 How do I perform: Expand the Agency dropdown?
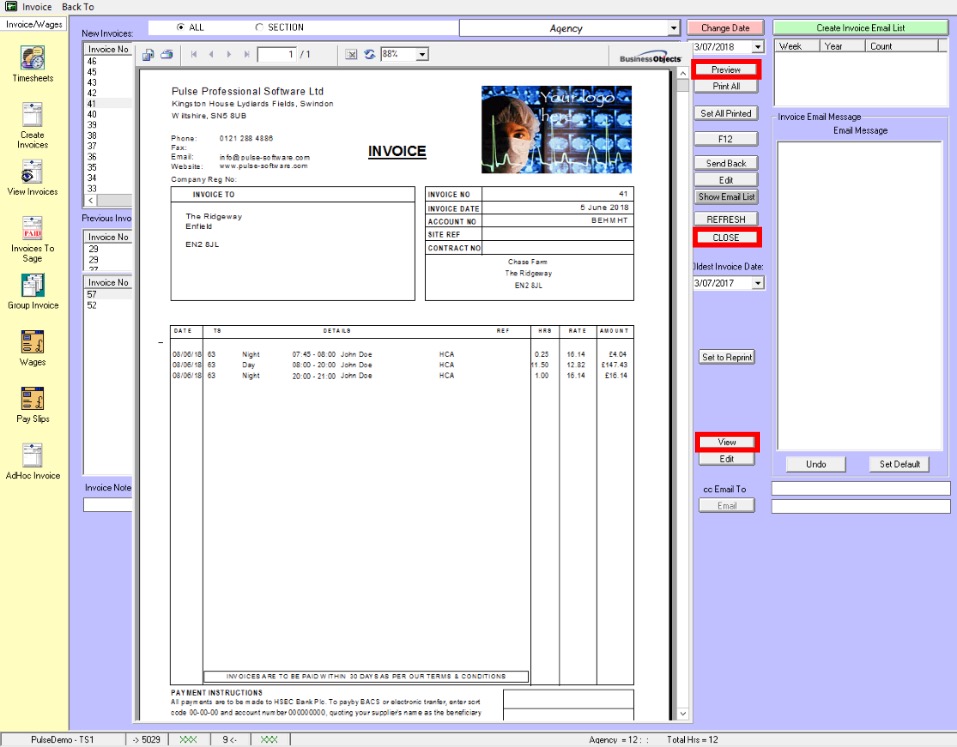pos(673,28)
